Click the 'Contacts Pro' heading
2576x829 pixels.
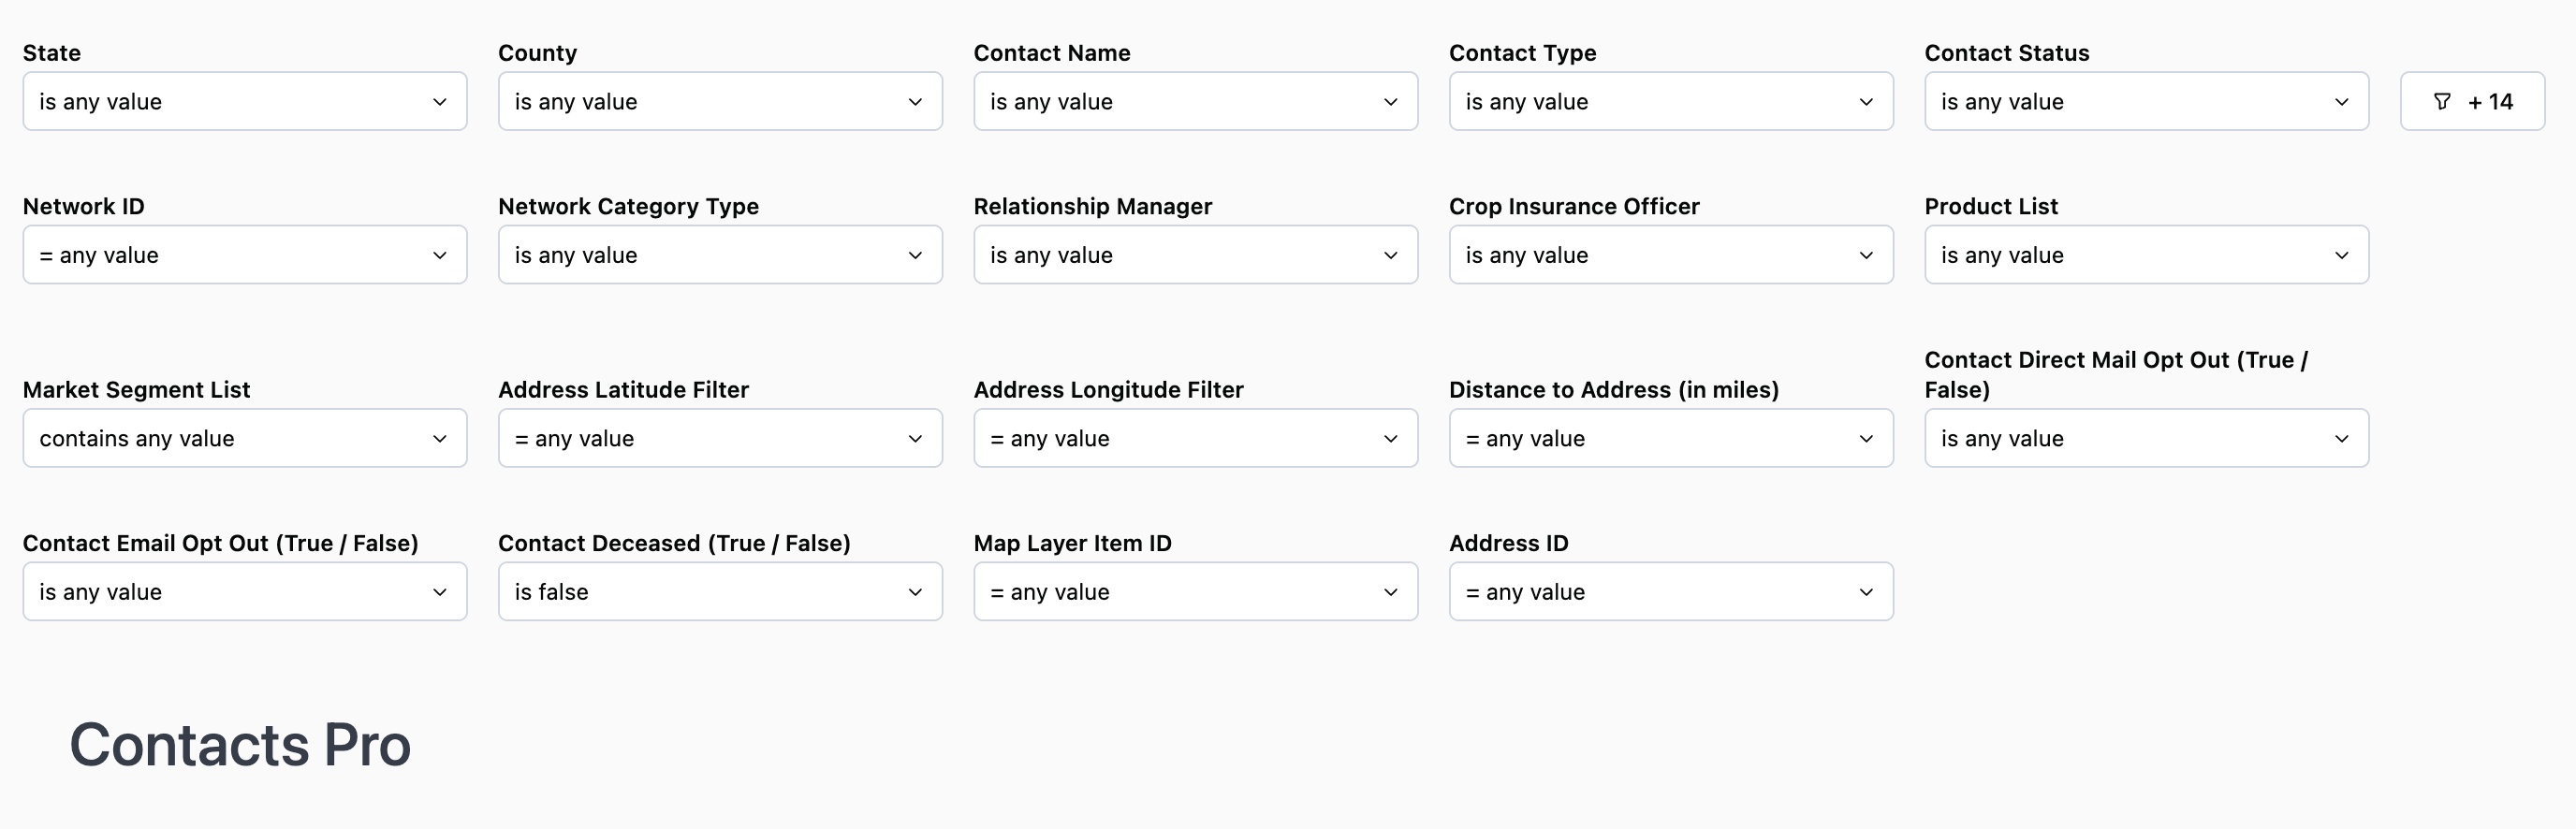tap(240, 745)
